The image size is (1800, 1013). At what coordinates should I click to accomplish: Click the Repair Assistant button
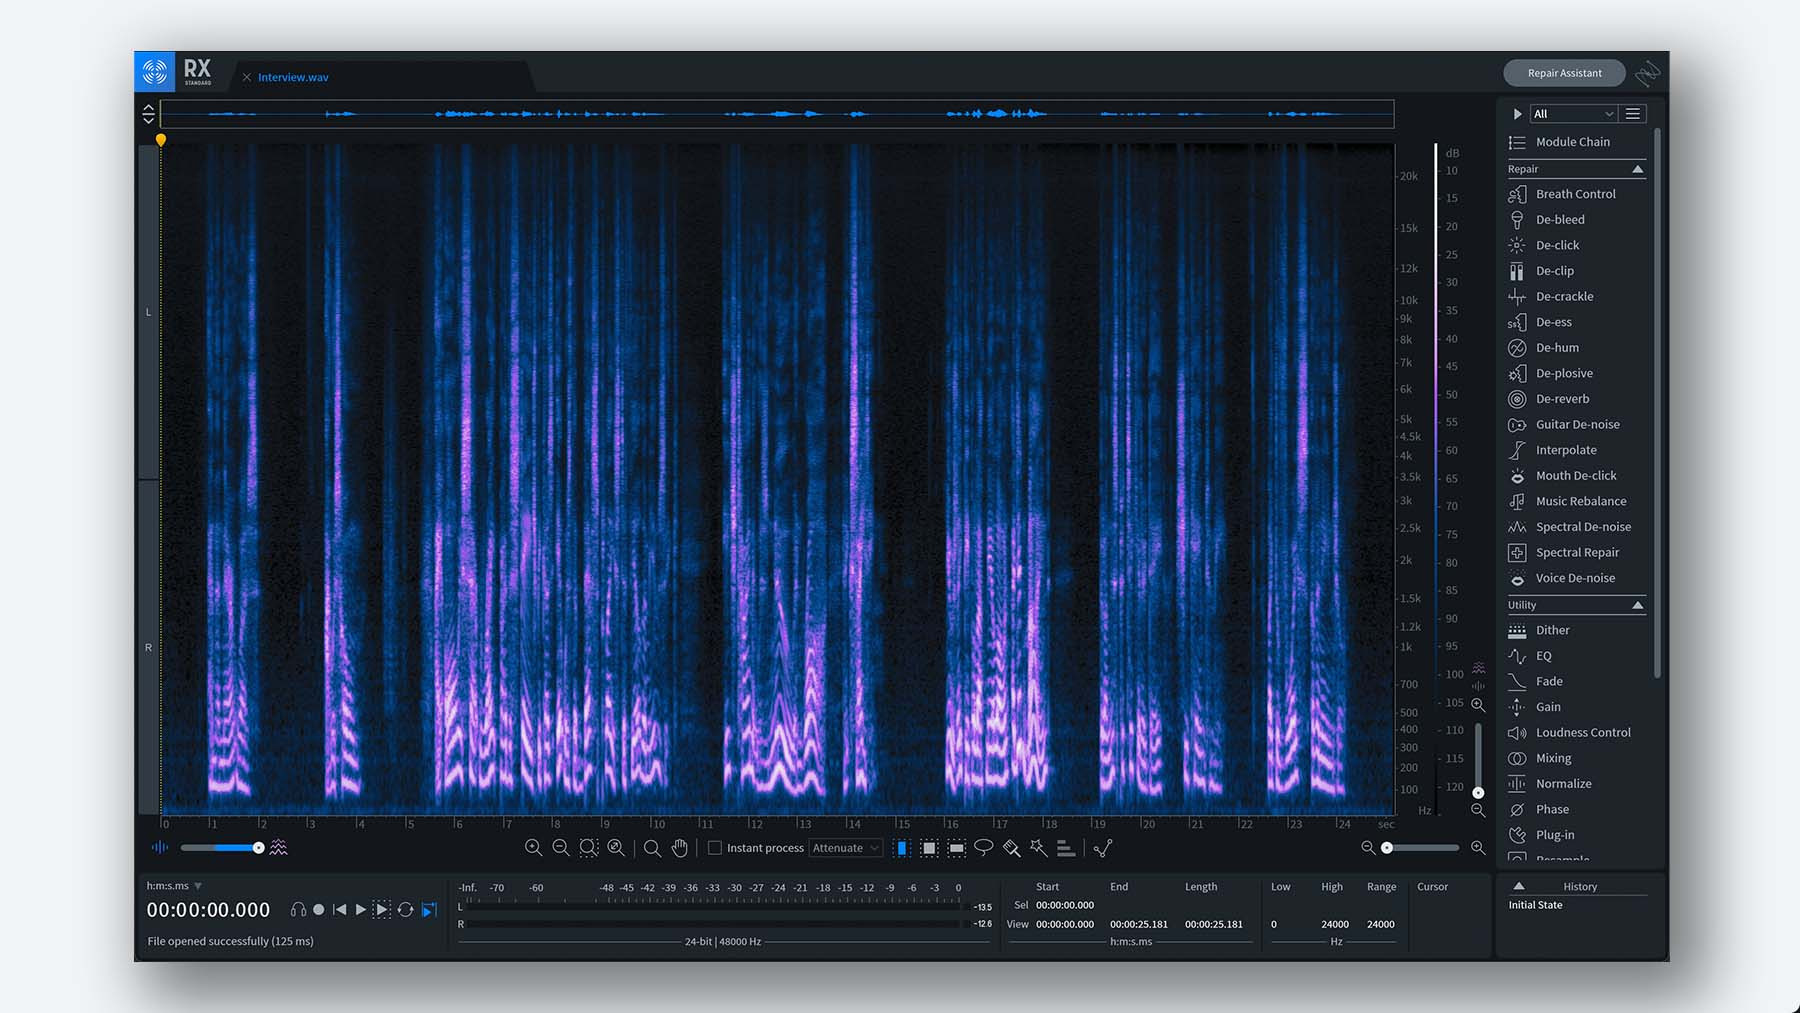pos(1564,73)
